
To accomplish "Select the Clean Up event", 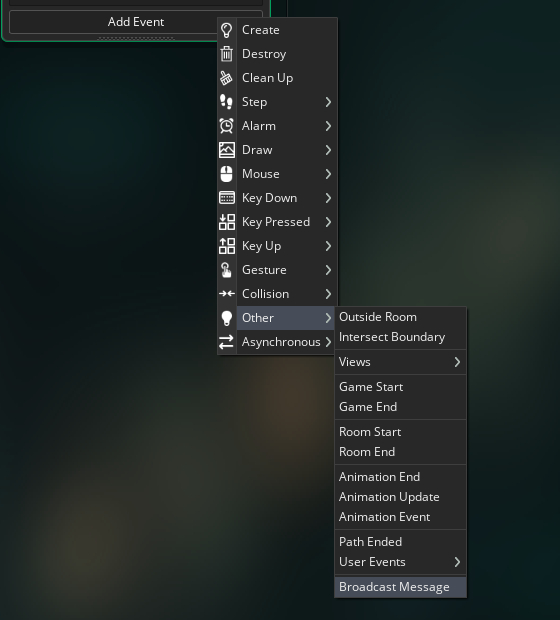I will coord(277,78).
